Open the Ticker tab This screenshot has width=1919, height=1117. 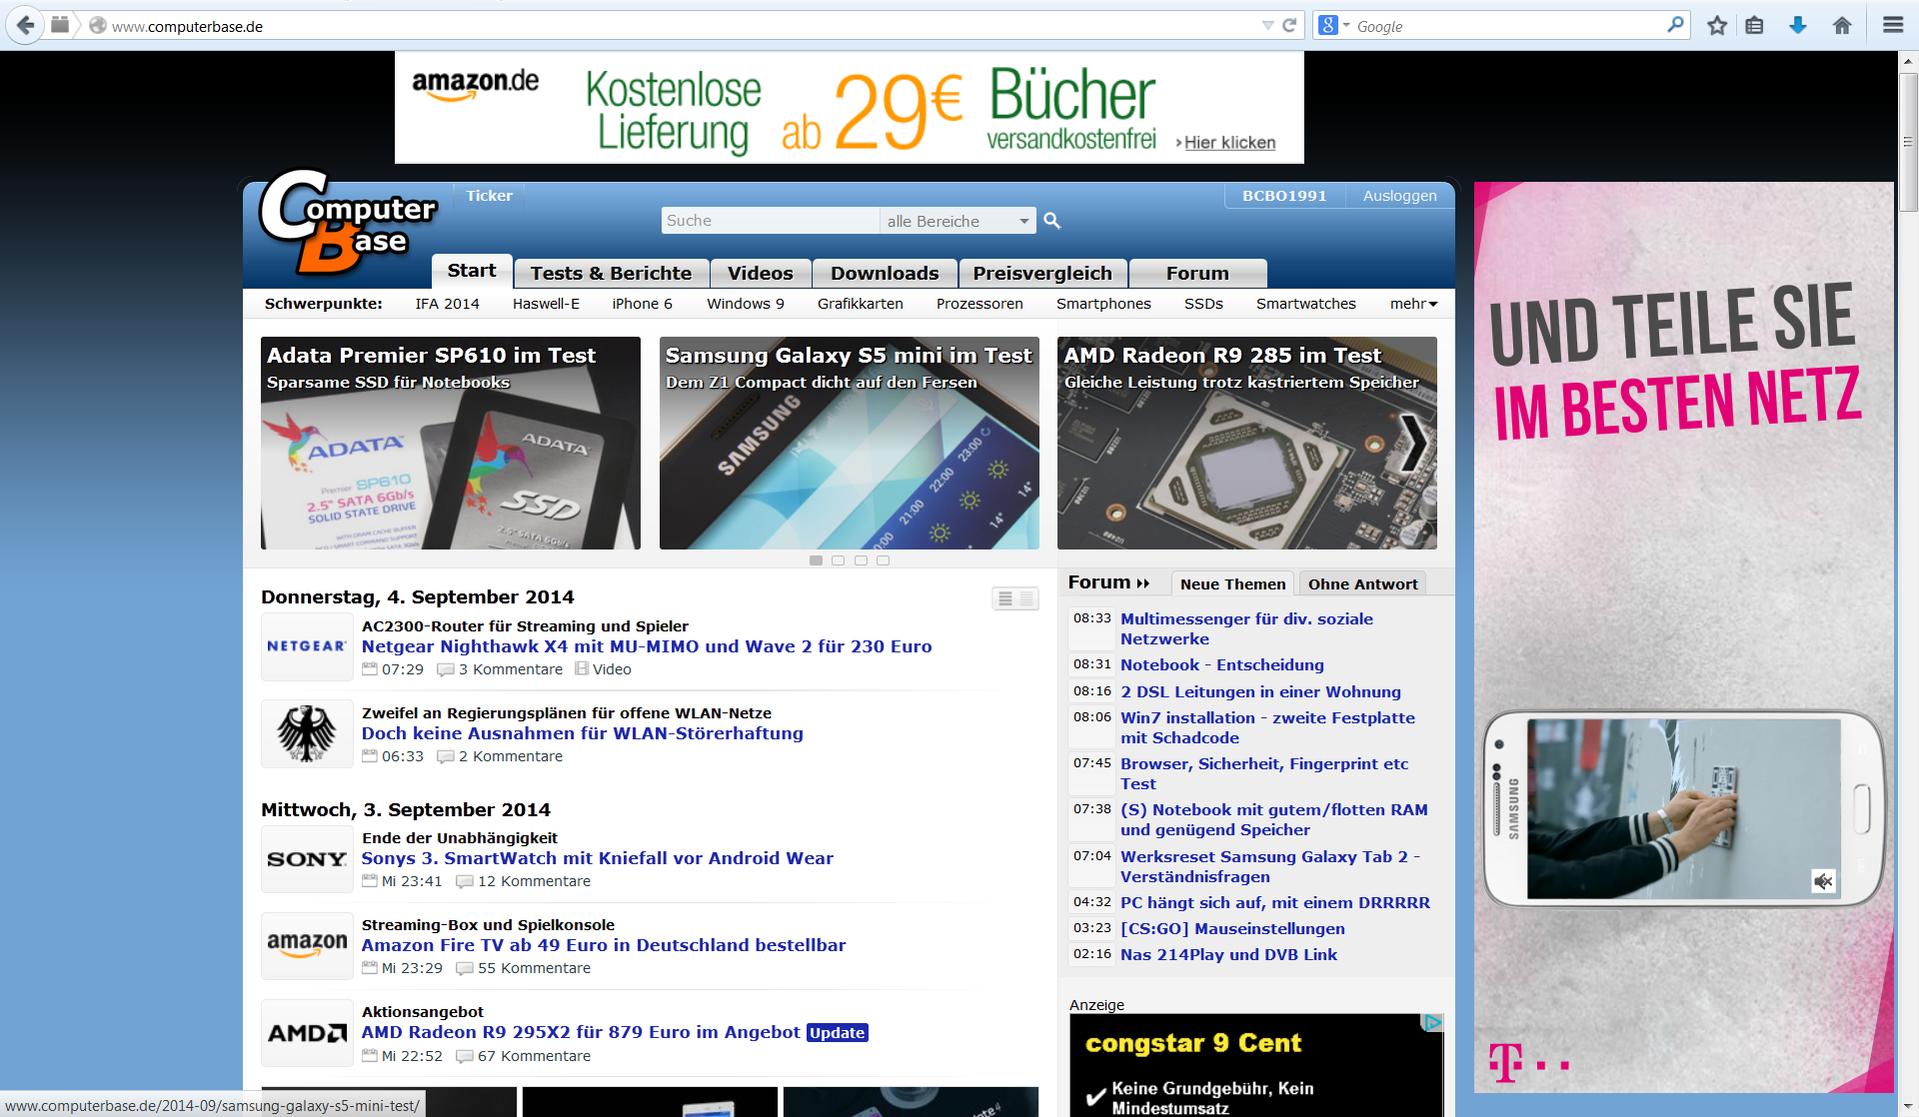coord(489,195)
